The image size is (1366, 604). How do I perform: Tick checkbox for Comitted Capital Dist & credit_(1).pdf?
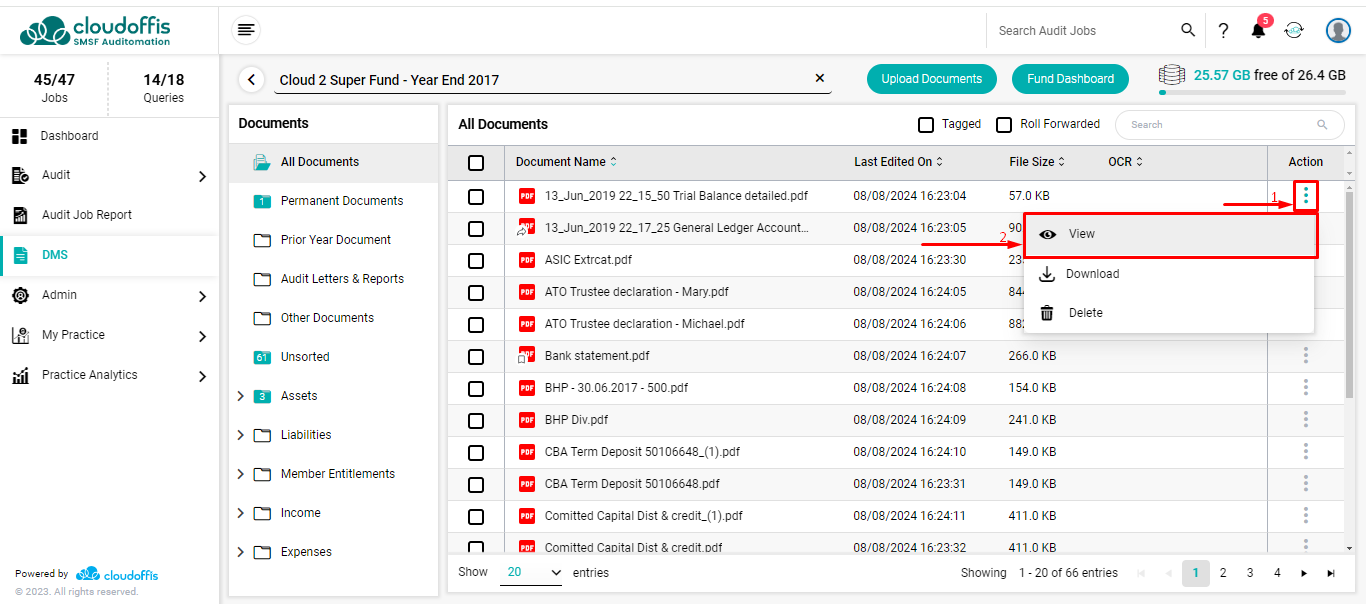pos(476,517)
